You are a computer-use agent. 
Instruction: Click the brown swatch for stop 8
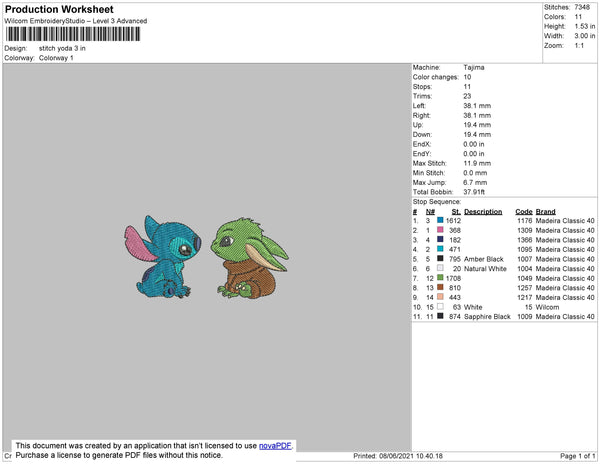(x=440, y=287)
